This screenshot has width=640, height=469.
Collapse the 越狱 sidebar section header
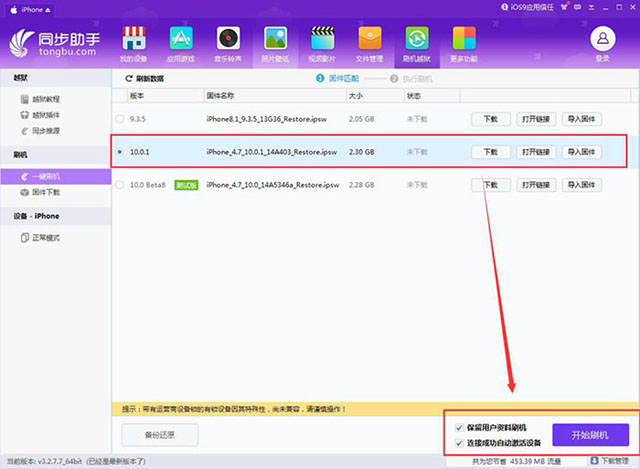pyautogui.click(x=56, y=78)
